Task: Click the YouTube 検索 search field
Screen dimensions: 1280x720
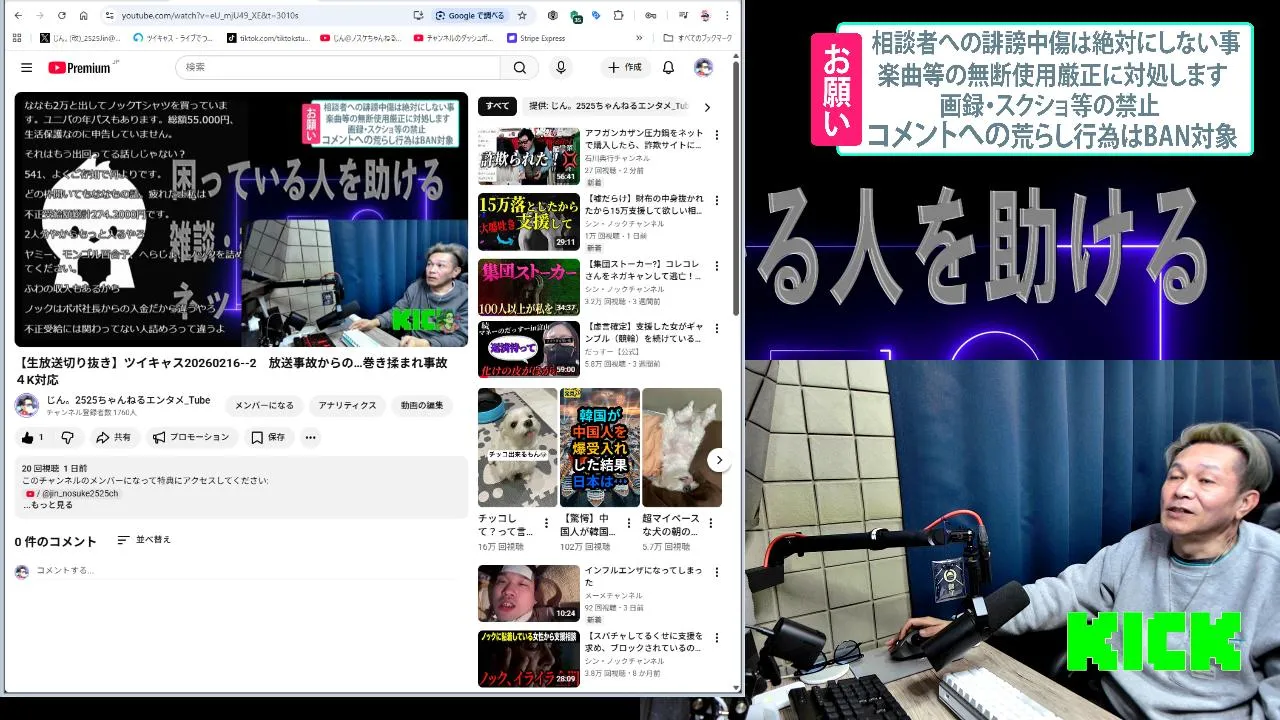Action: click(x=338, y=67)
